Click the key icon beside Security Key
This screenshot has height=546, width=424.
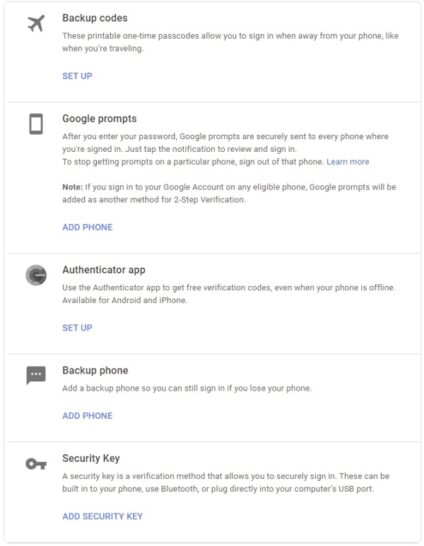[36, 464]
